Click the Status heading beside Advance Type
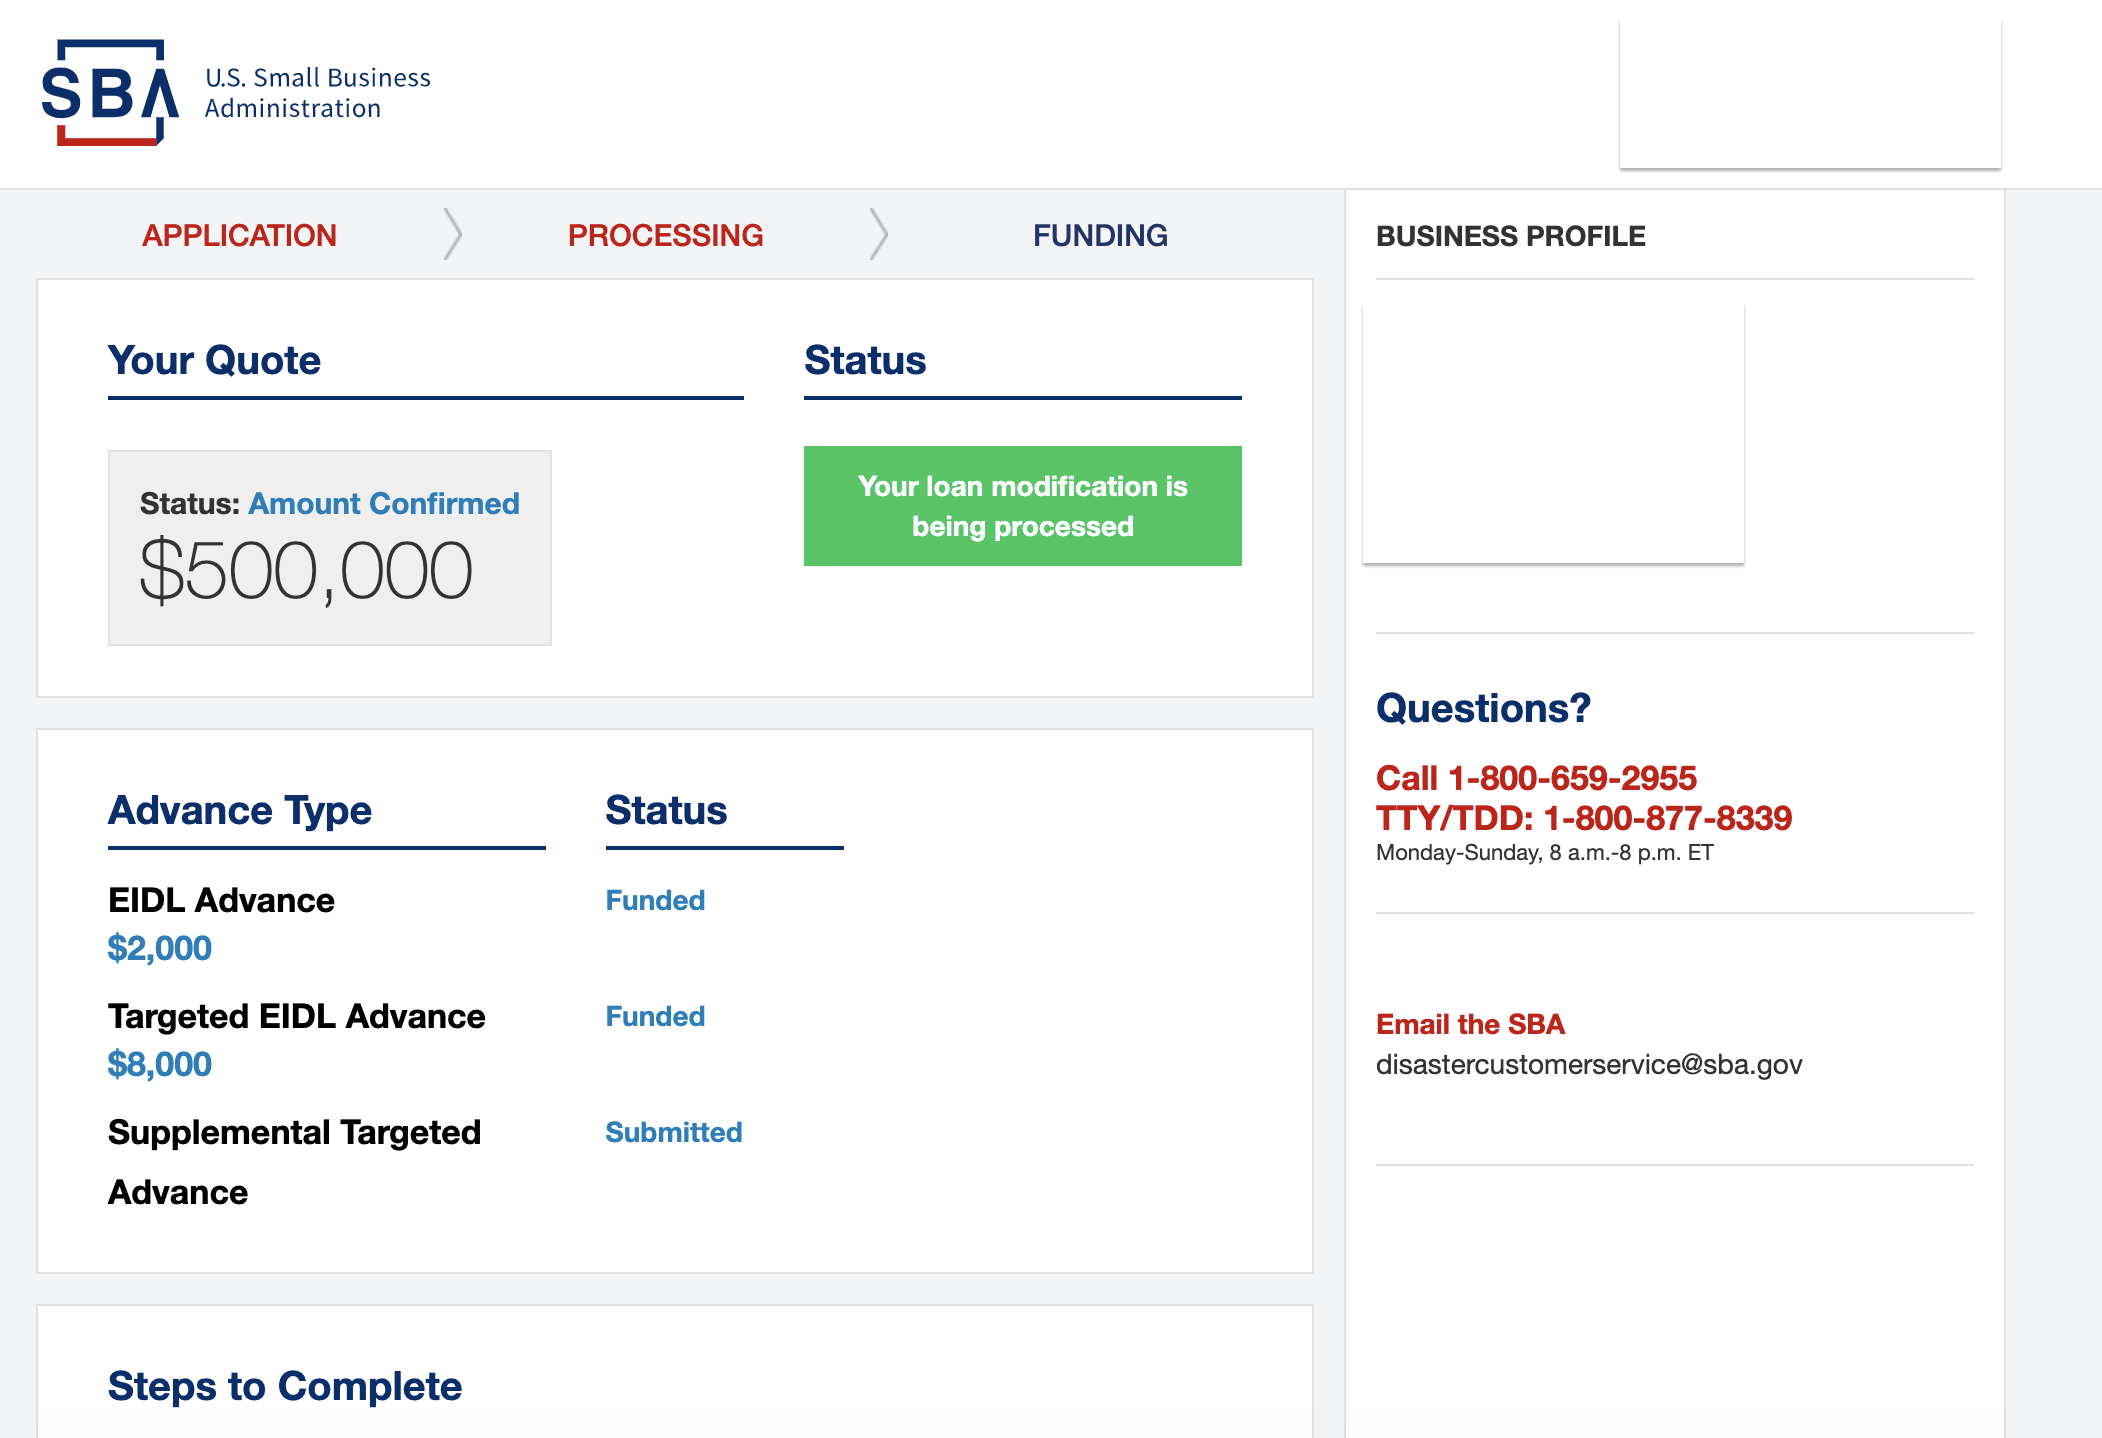The width and height of the screenshot is (2102, 1438). [x=666, y=810]
